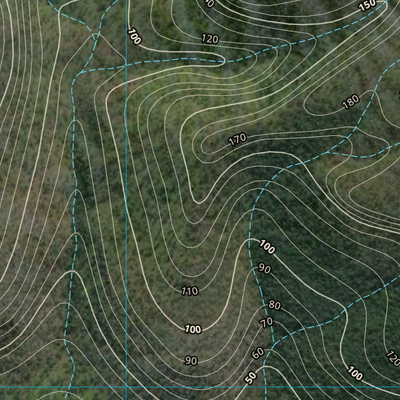
Task: Select the 80 contour elevation label
Action: [x=275, y=305]
